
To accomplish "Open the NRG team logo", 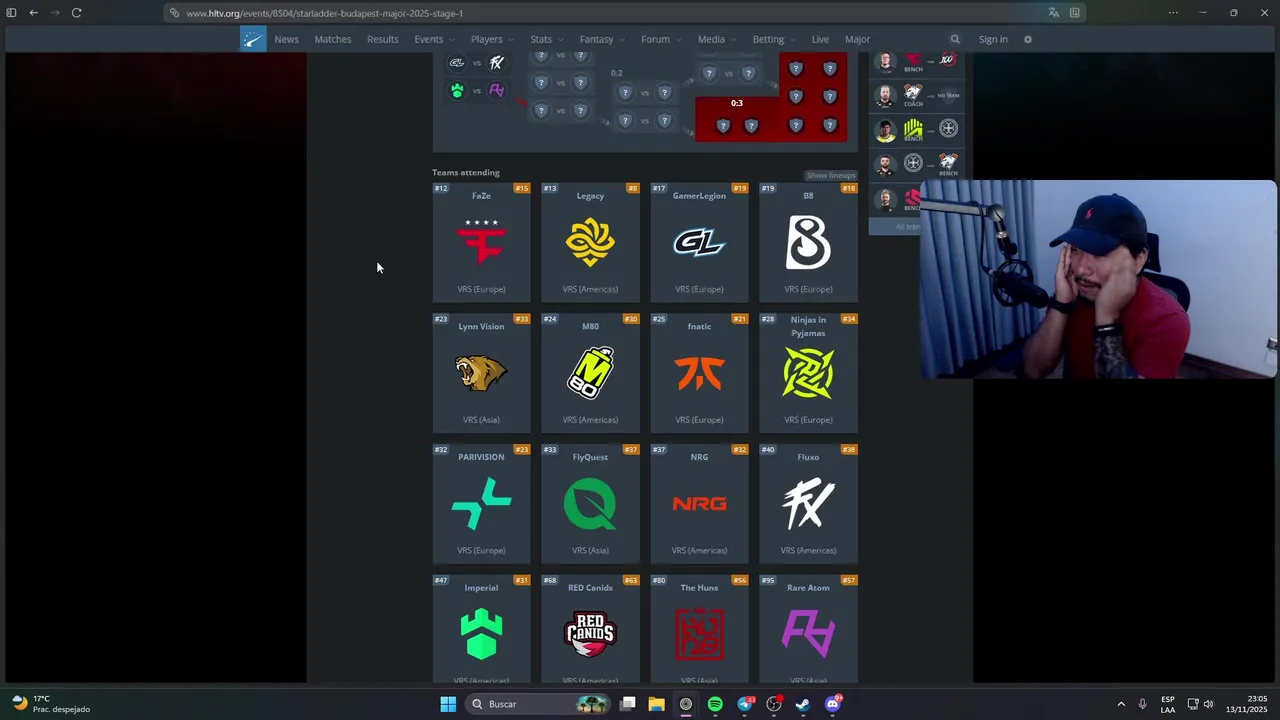I will click(699, 504).
